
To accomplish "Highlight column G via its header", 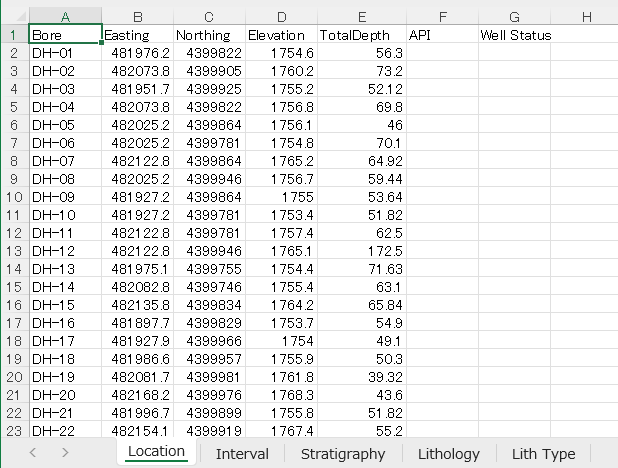I will coord(514,17).
